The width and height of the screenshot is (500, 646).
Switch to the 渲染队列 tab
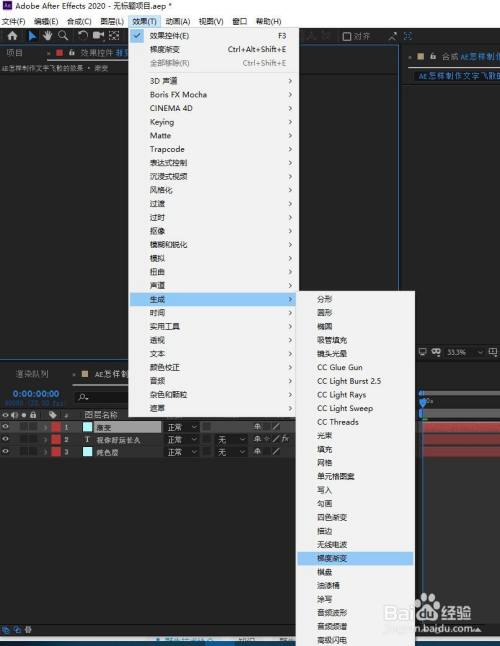pyautogui.click(x=32, y=374)
